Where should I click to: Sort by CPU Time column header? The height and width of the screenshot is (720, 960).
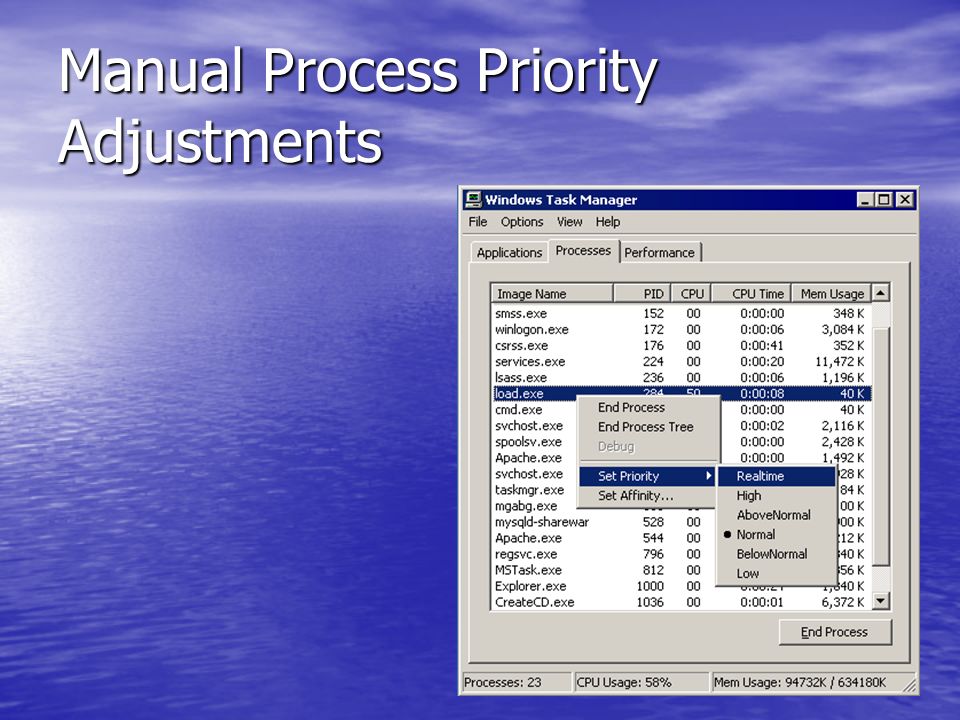751,293
